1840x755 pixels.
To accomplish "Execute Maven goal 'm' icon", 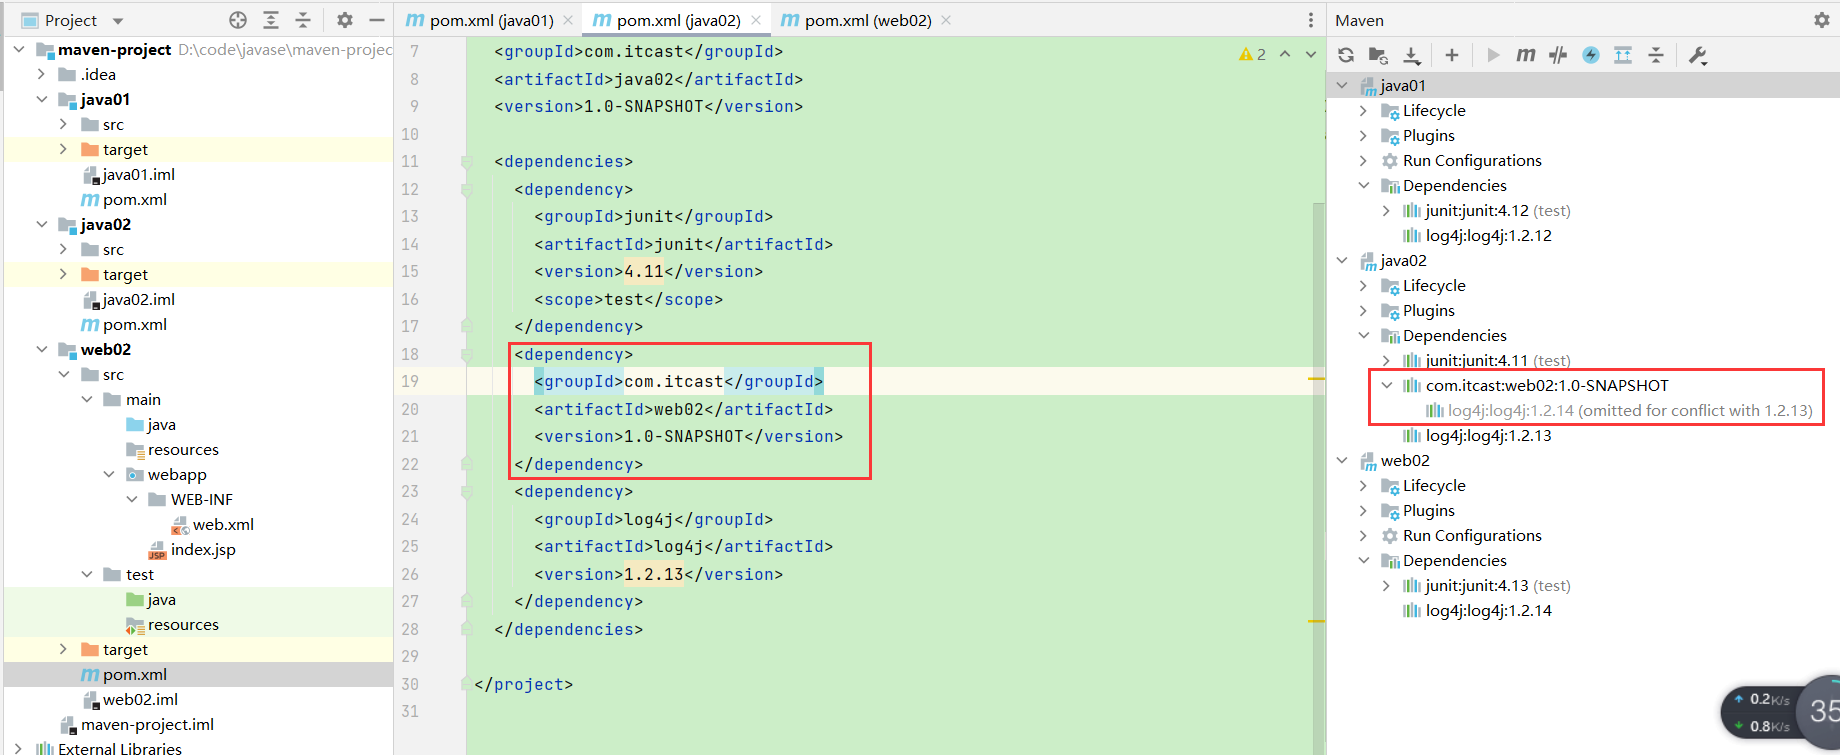I will point(1525,55).
